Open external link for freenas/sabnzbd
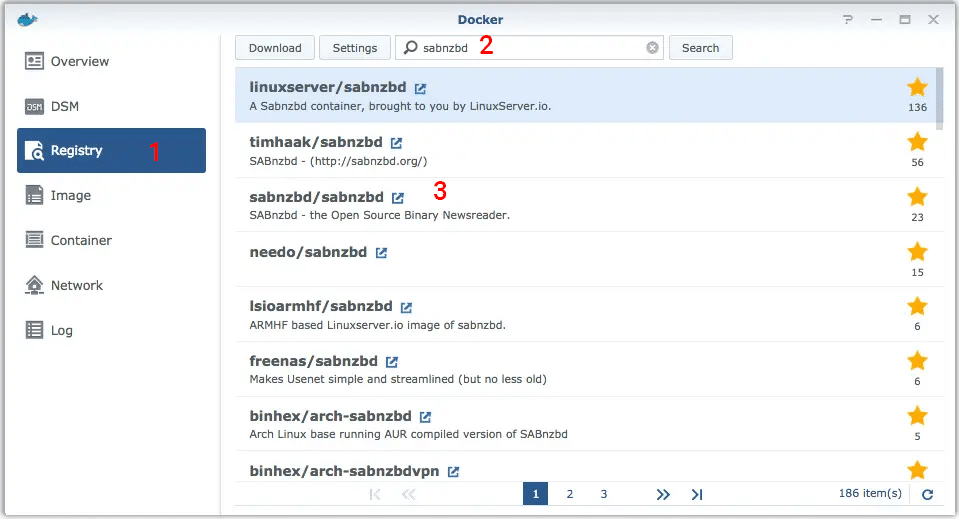 [391, 362]
